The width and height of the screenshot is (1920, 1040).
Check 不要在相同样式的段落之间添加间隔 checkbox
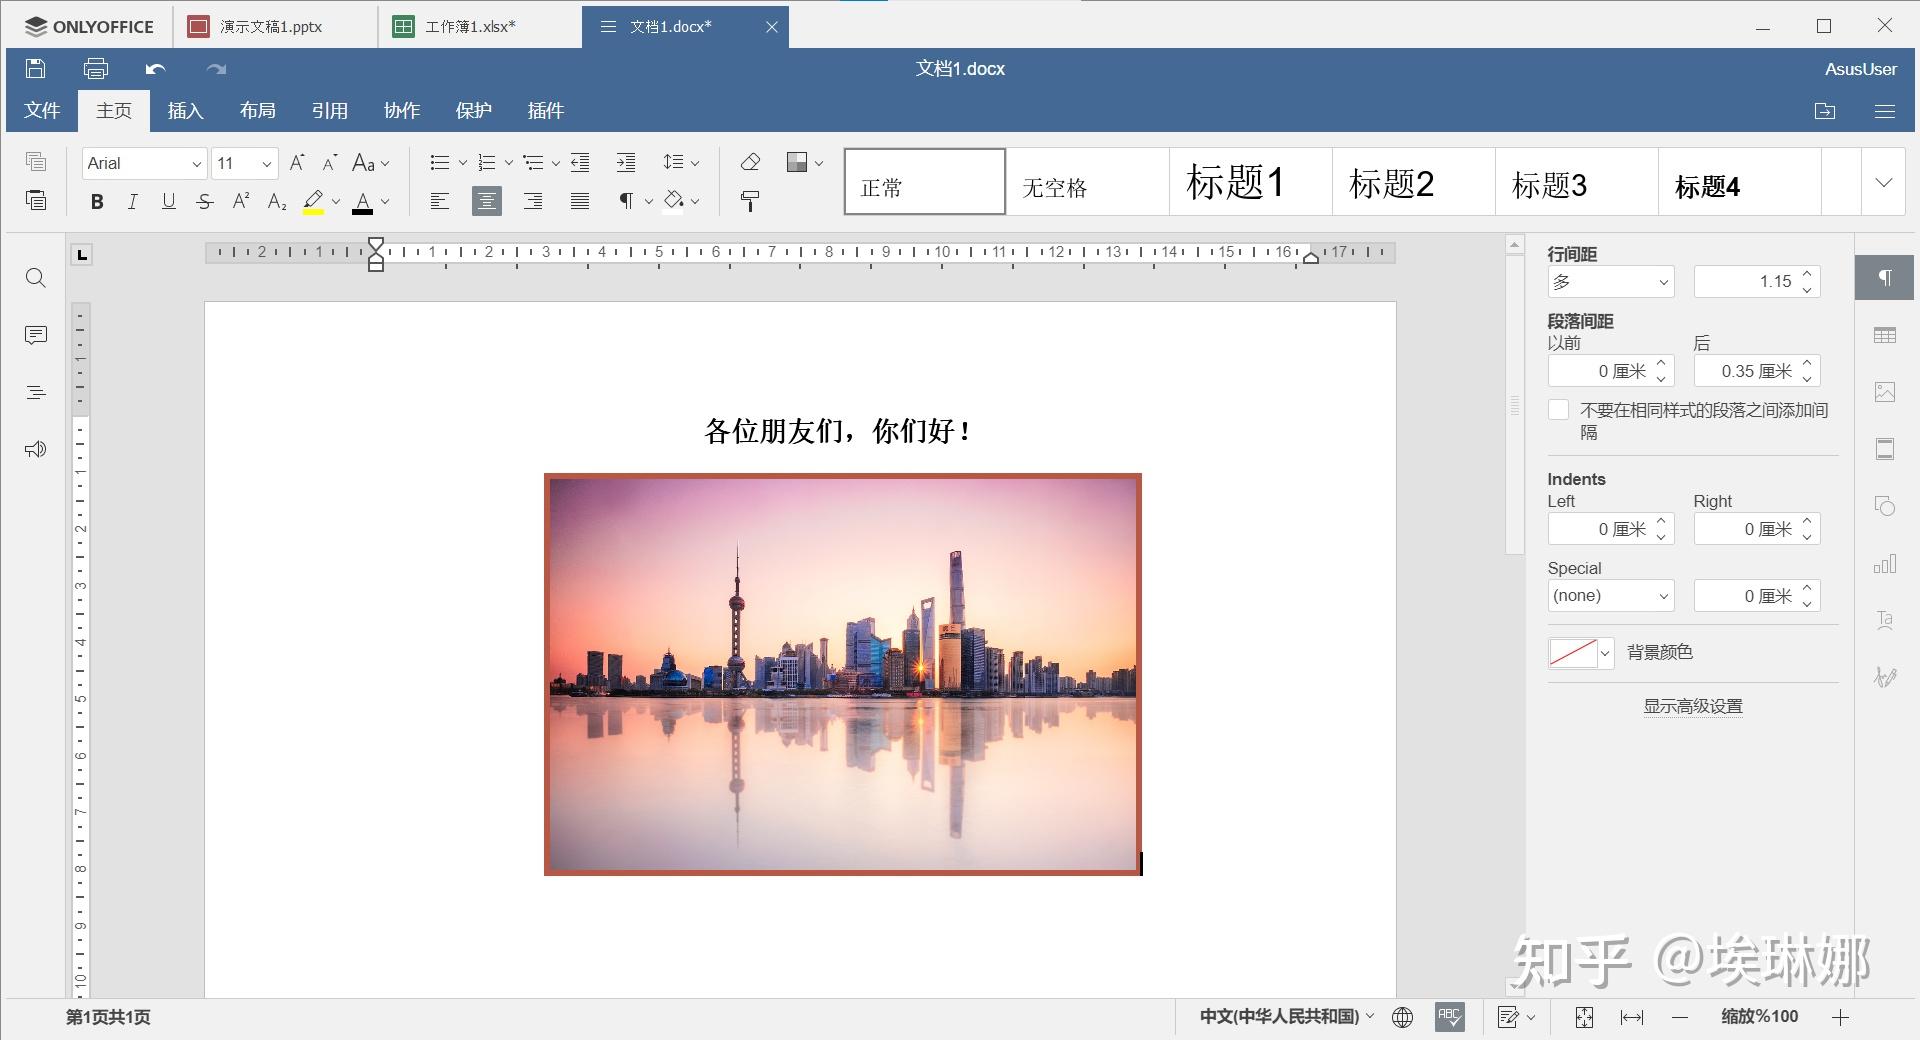[1558, 410]
